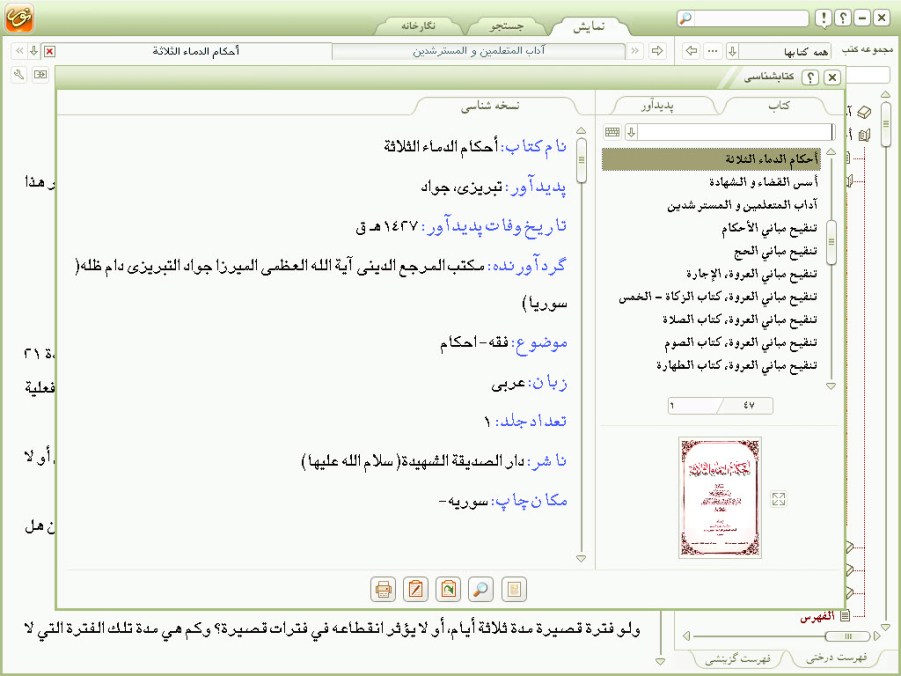Select the کتاب tab in bibliography
The image size is (901, 676).
coord(779,106)
